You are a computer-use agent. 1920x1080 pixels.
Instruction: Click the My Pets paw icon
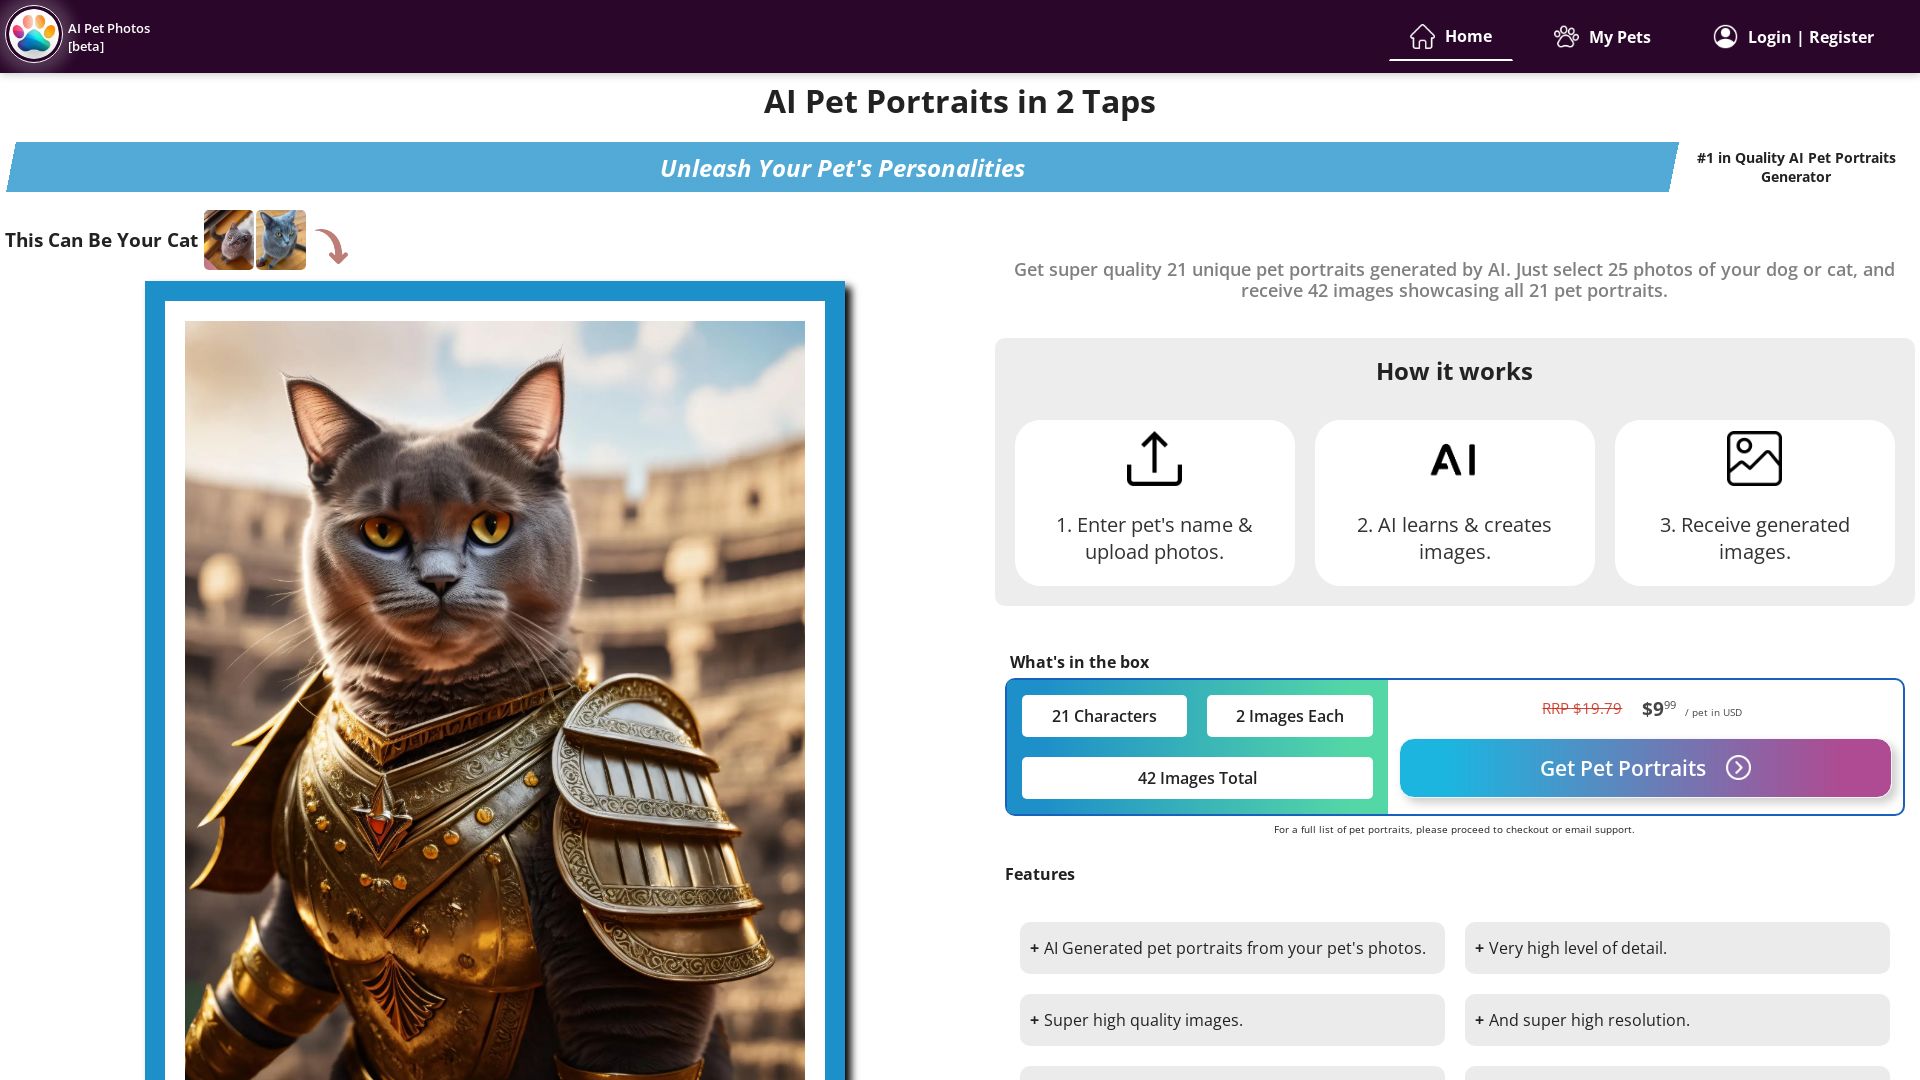[x=1567, y=35]
